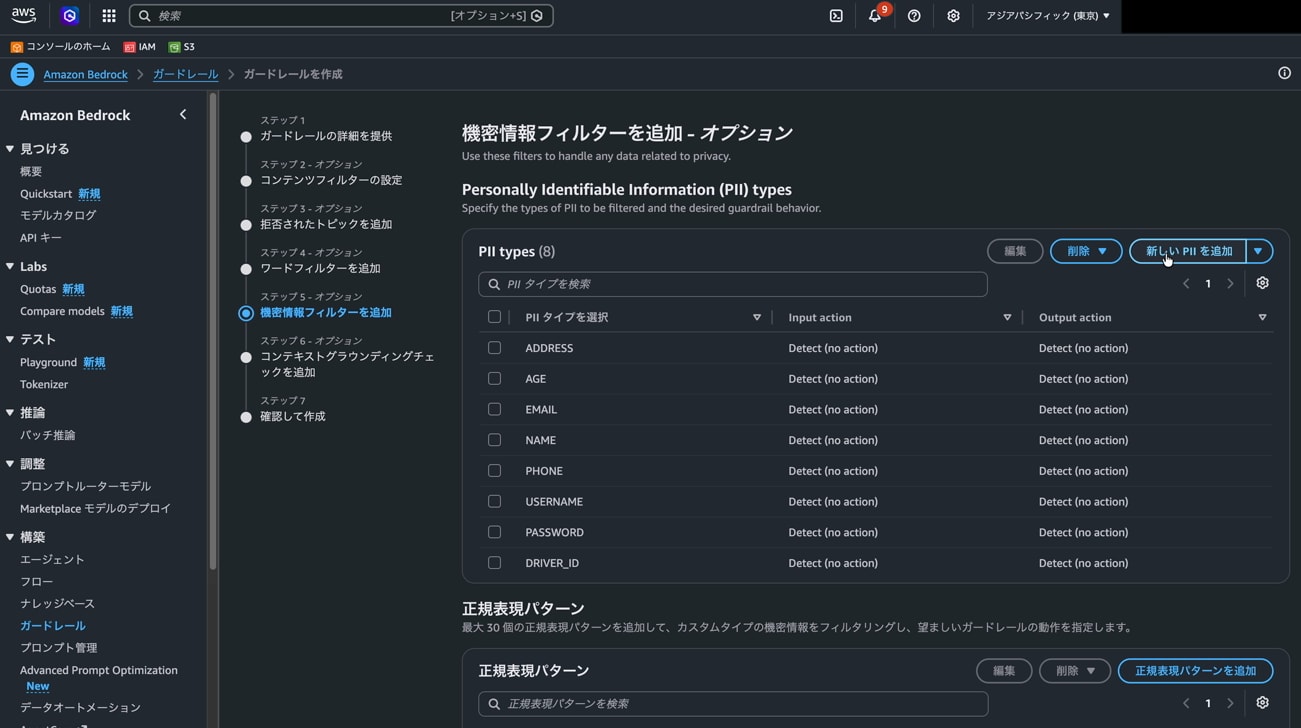
Task: Open the IAM favorite shortcut
Action: click(140, 47)
